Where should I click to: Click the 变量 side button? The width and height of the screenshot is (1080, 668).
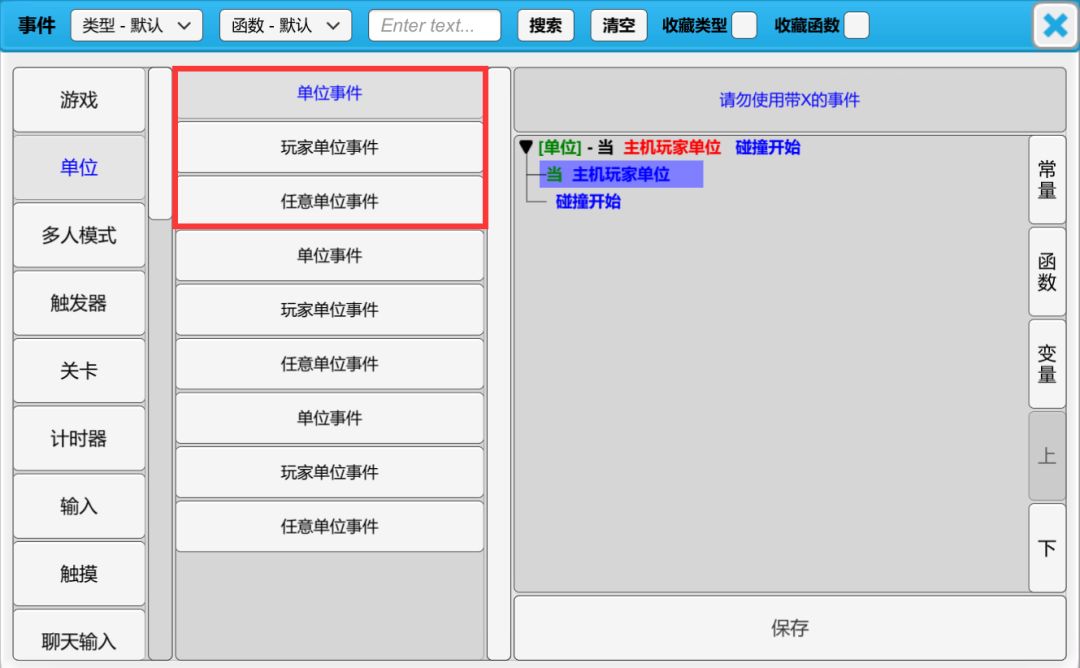pyautogui.click(x=1047, y=365)
